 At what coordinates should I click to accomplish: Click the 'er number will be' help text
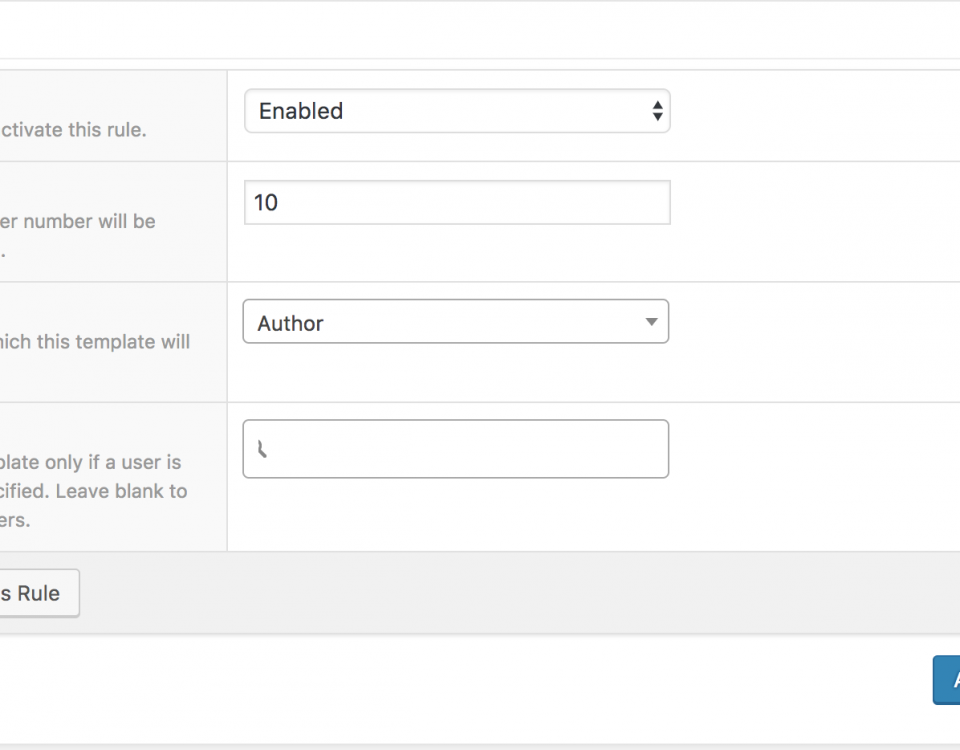(x=78, y=221)
